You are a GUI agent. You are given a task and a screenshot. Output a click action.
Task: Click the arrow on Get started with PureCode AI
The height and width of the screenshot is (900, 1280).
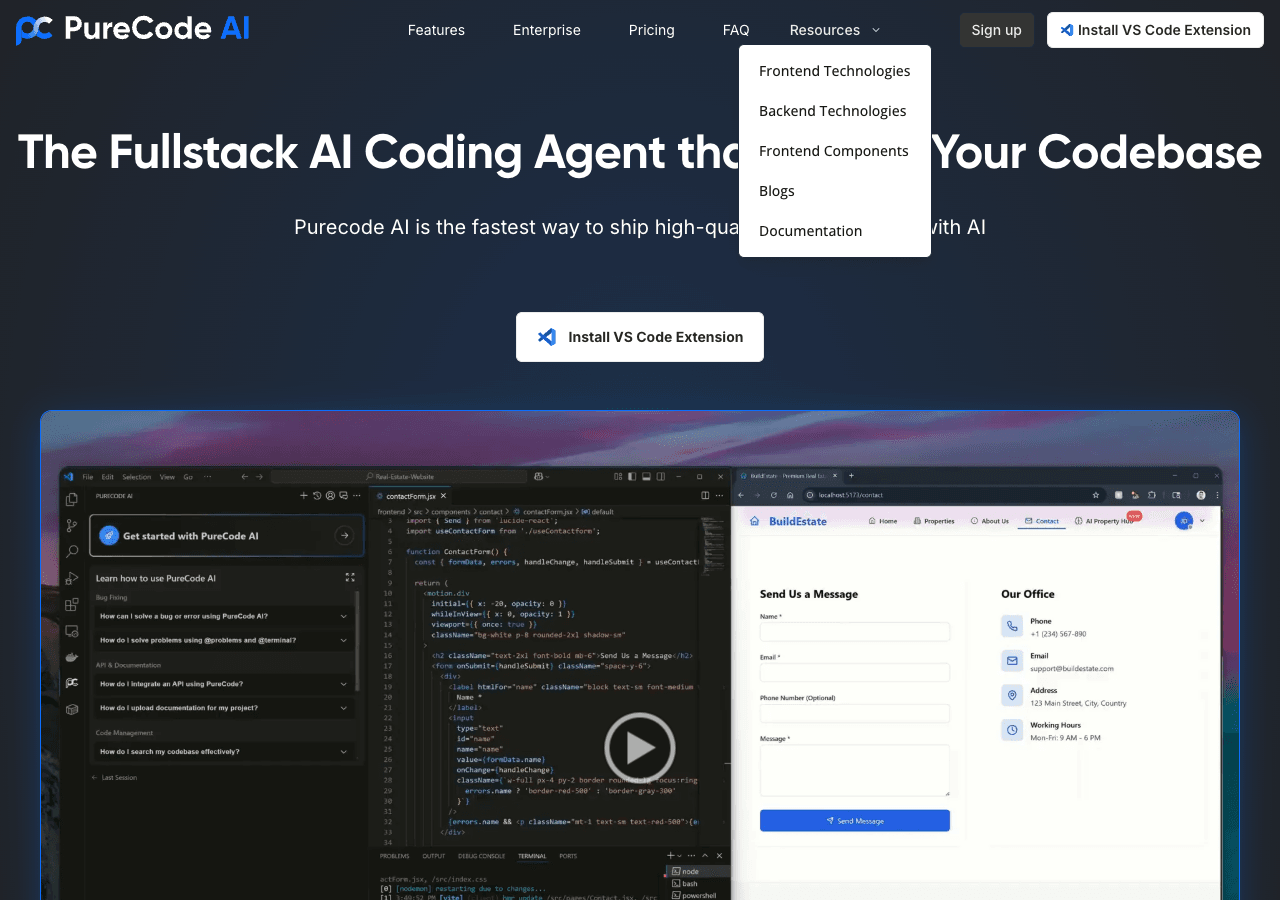pos(344,536)
